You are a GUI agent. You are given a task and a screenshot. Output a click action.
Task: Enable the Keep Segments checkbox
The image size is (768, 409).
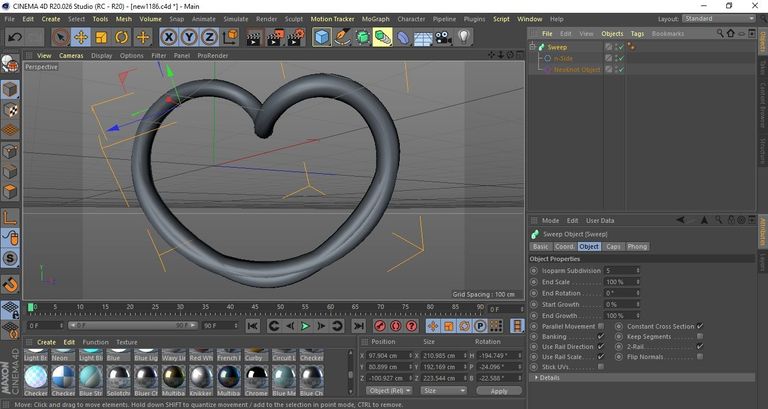tap(700, 337)
